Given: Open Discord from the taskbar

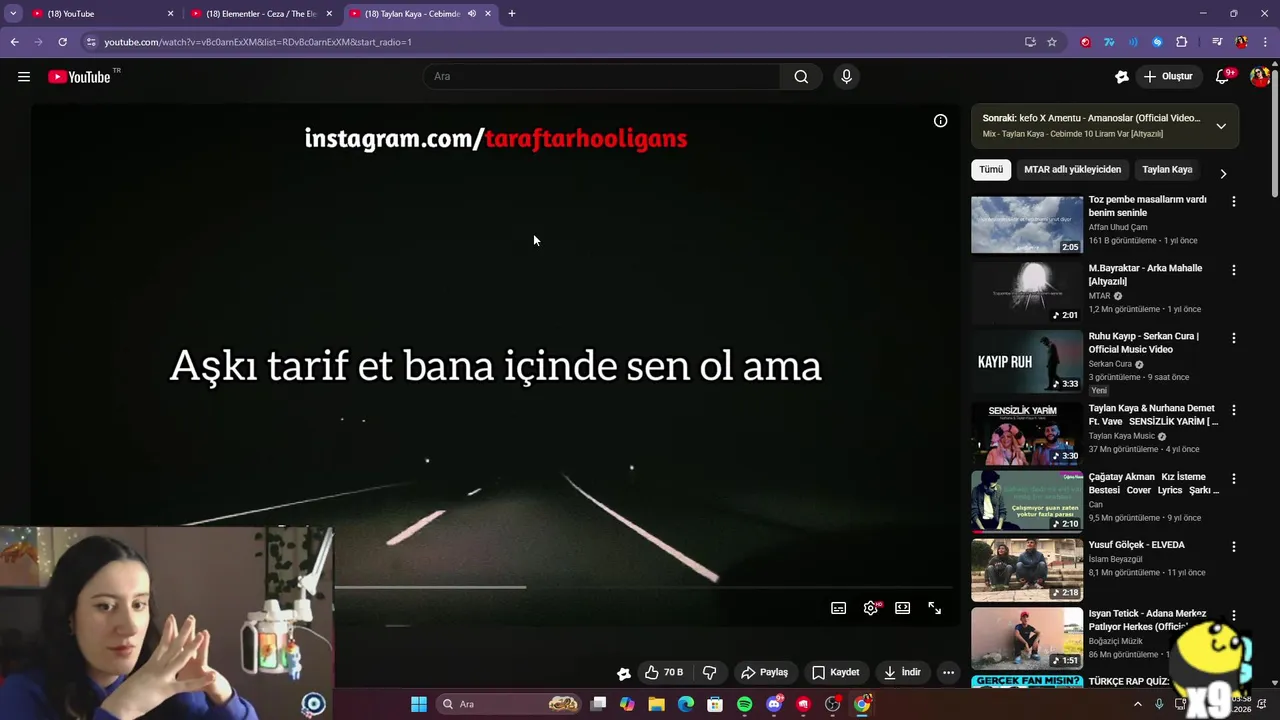Looking at the screenshot, I should coord(774,704).
